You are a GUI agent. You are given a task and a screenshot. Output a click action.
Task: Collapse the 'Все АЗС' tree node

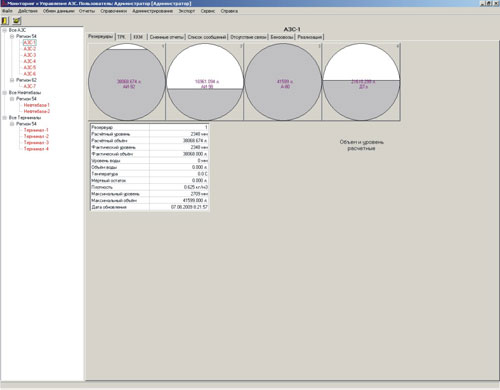tap(5, 30)
